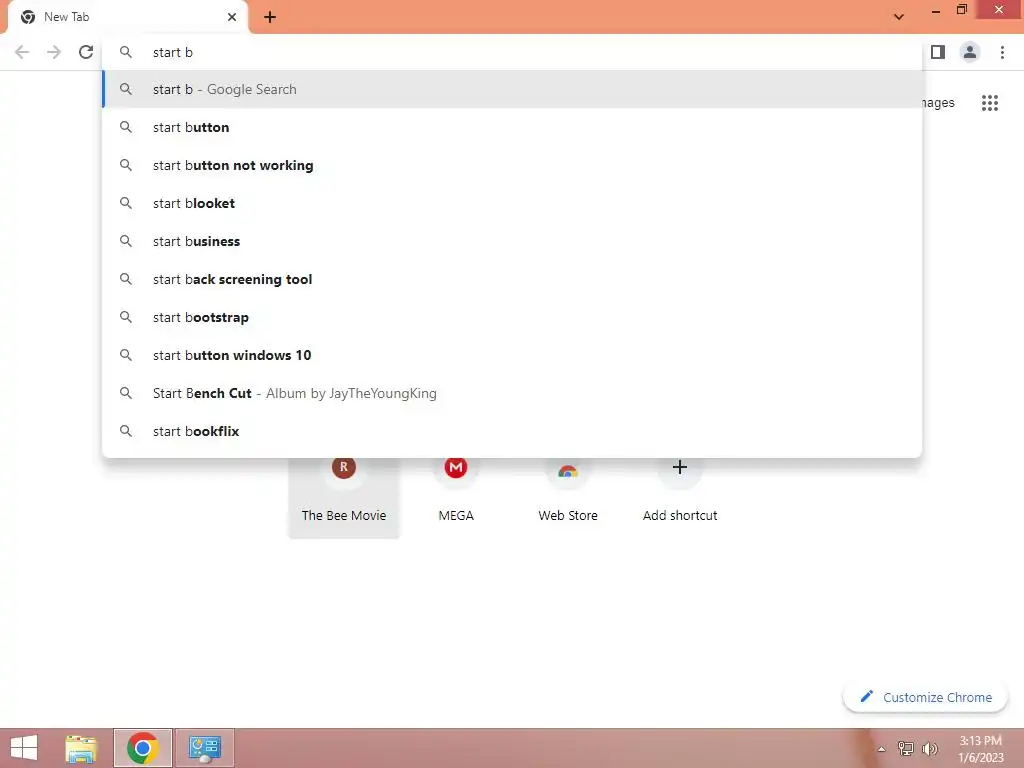1024x768 pixels.
Task: Open the side panel icon in toolbar
Action: point(938,52)
